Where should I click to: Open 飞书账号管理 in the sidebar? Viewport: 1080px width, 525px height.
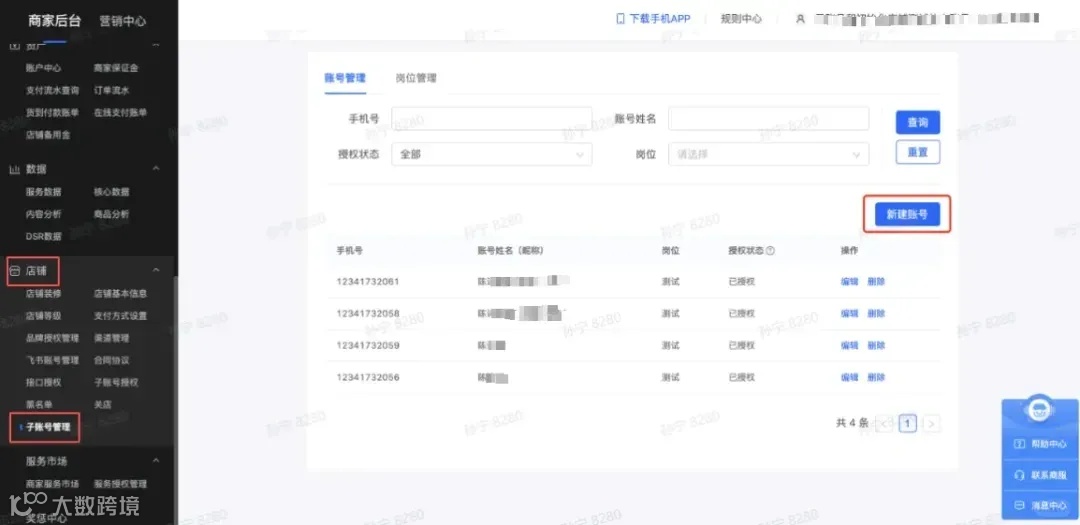52,360
